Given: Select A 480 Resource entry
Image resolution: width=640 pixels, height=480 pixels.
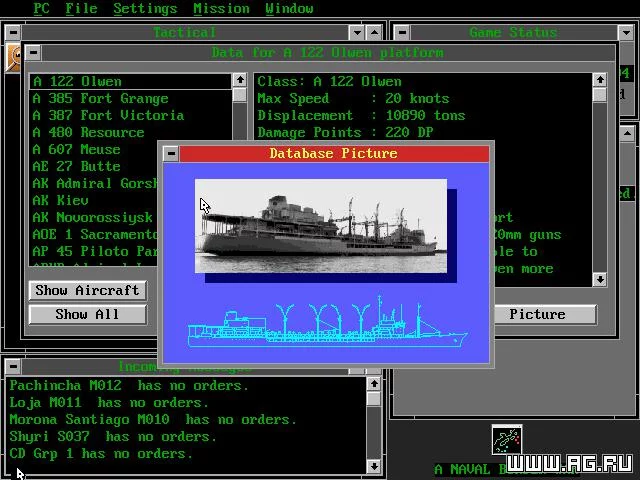Looking at the screenshot, I should (131, 132).
